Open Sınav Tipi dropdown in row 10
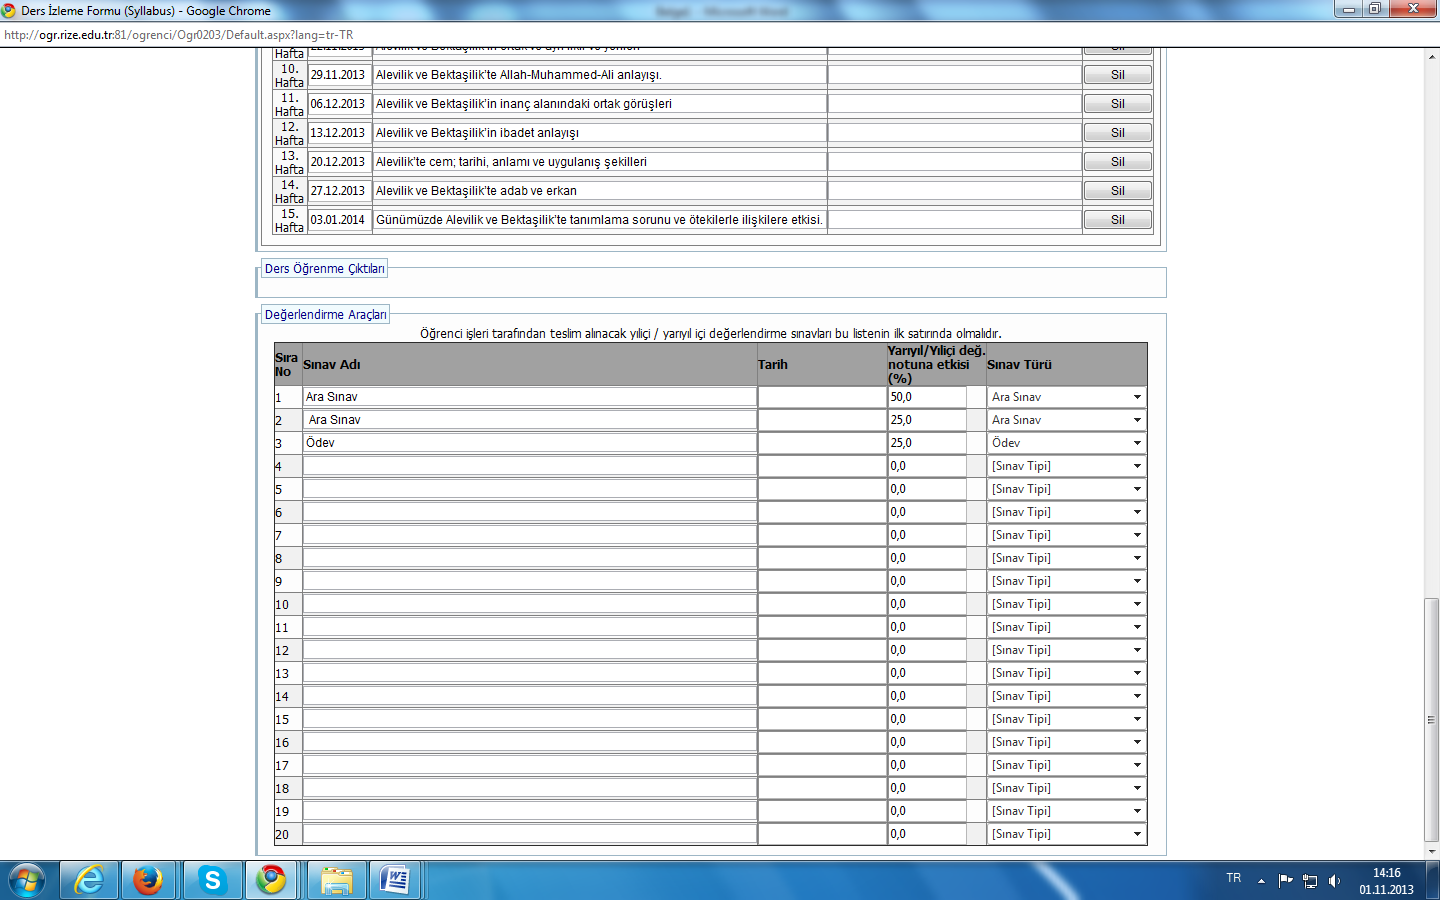 pyautogui.click(x=1066, y=604)
